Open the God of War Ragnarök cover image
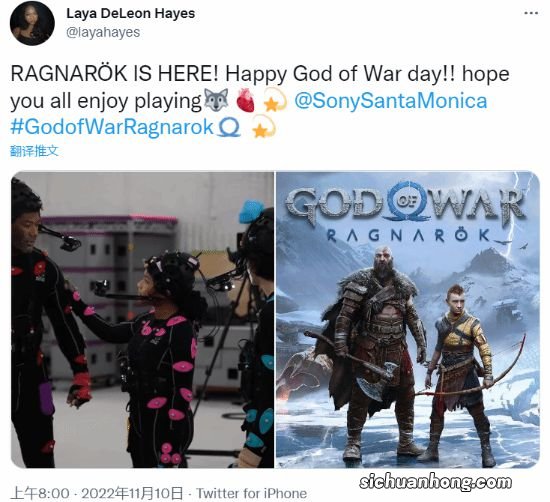550x502 pixels. [x=408, y=320]
